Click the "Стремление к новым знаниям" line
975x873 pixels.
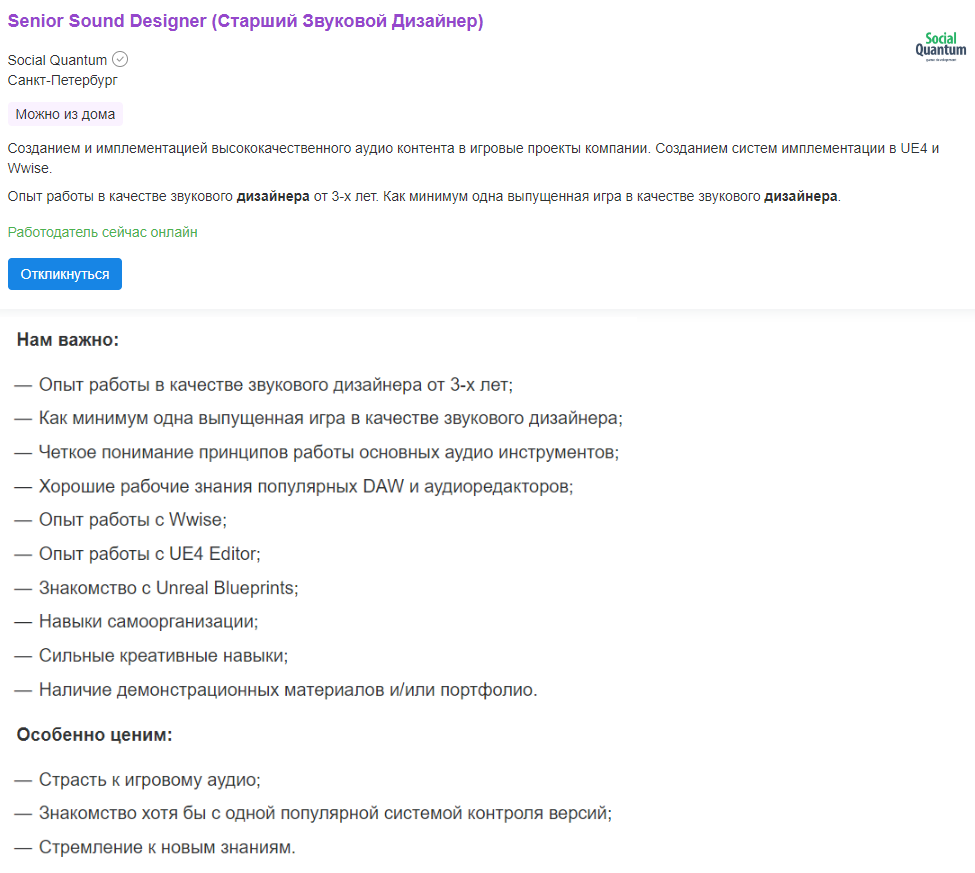click(x=167, y=848)
